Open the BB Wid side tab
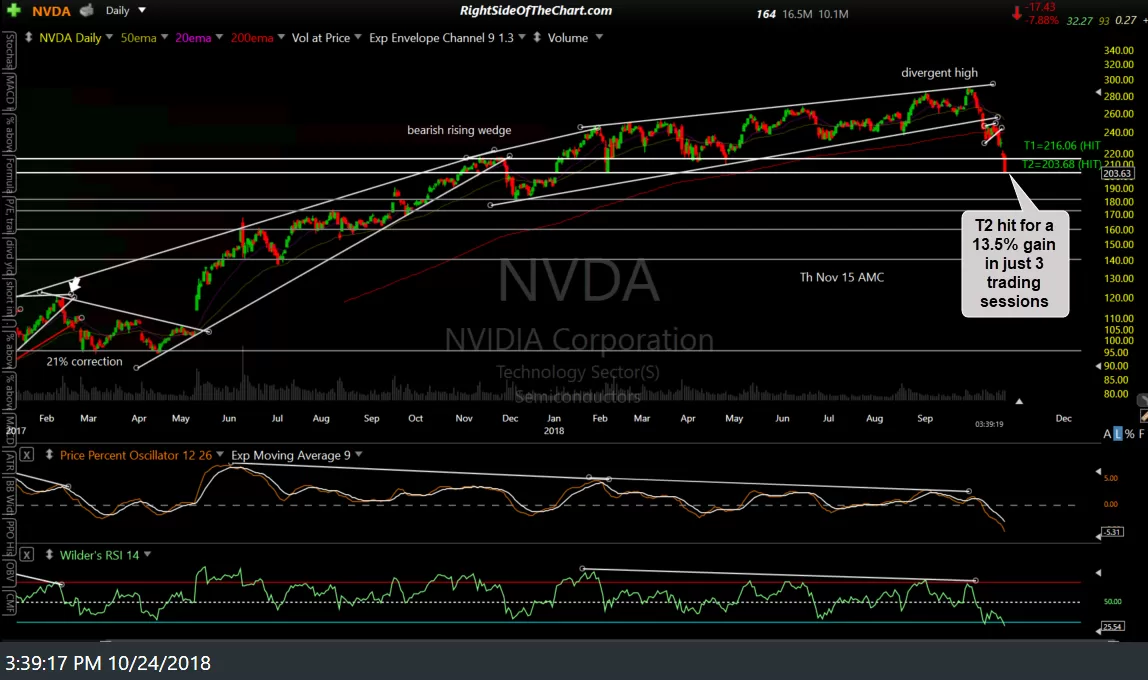Screen dimensions: 1148x680 (10, 498)
